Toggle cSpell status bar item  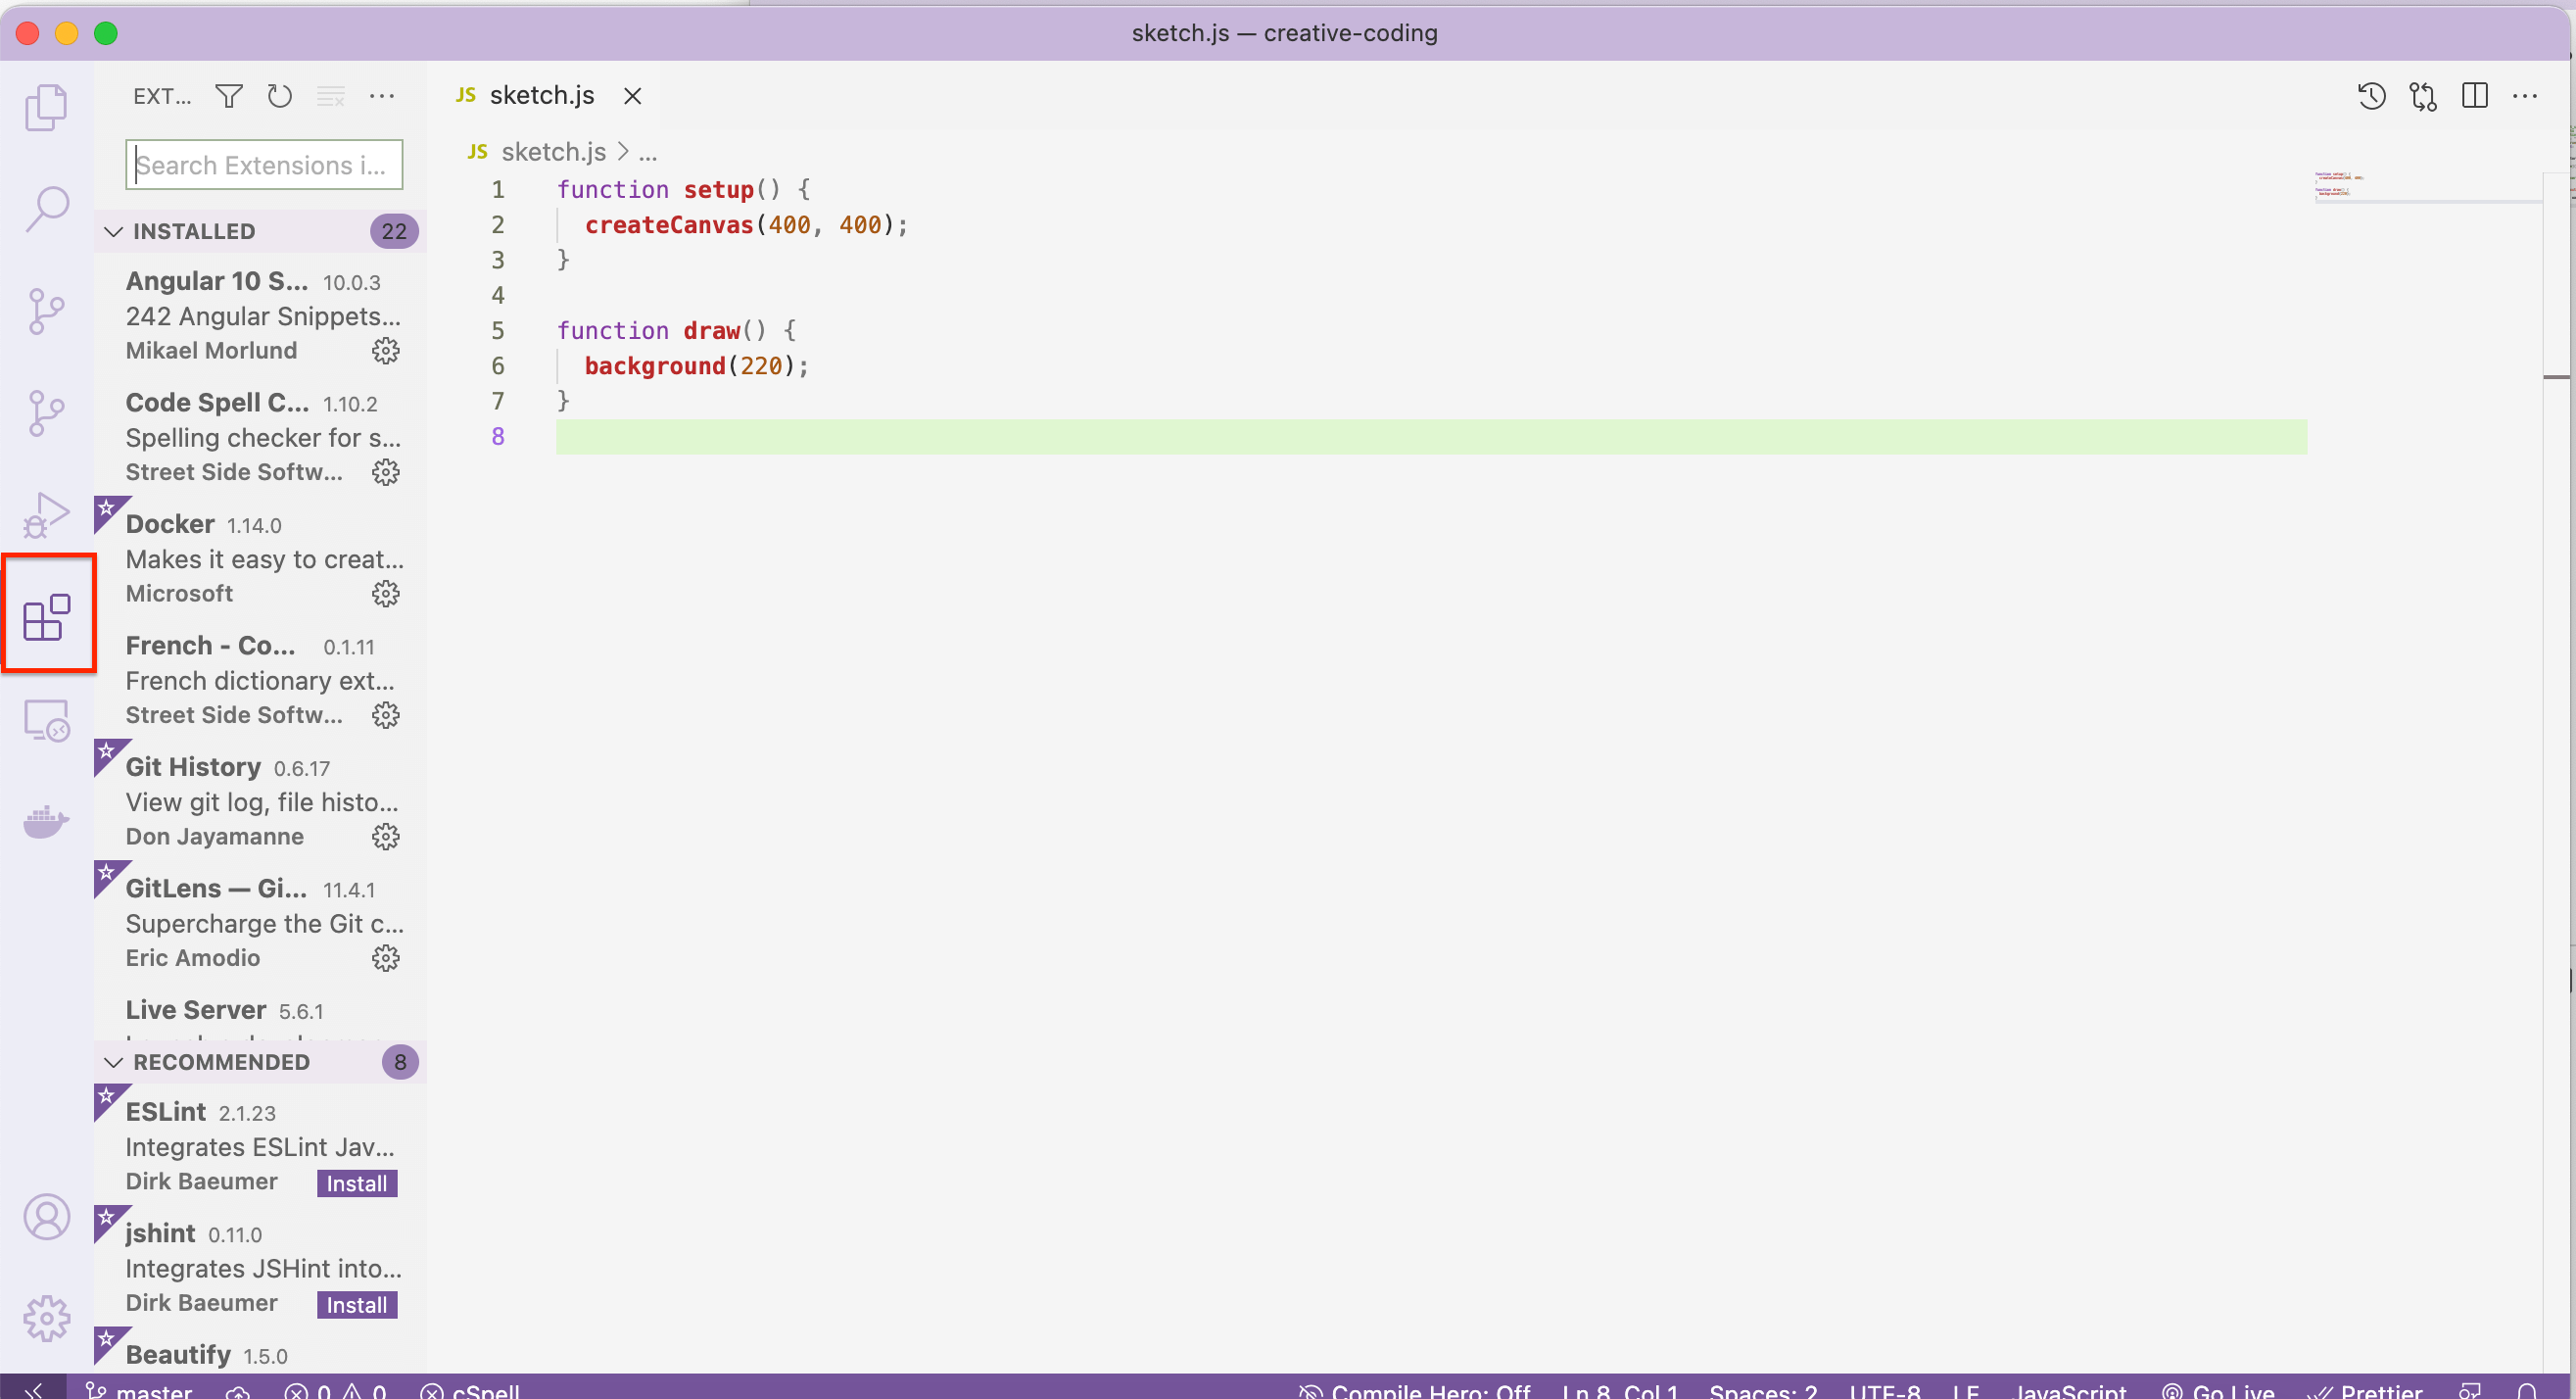tap(470, 1389)
